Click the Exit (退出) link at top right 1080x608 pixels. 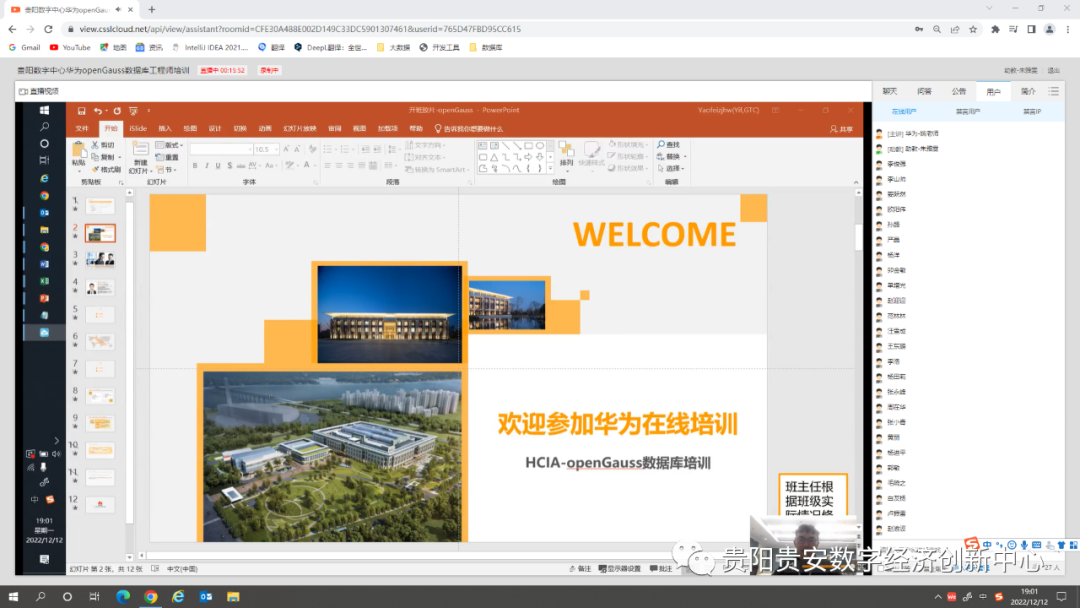tap(1054, 70)
